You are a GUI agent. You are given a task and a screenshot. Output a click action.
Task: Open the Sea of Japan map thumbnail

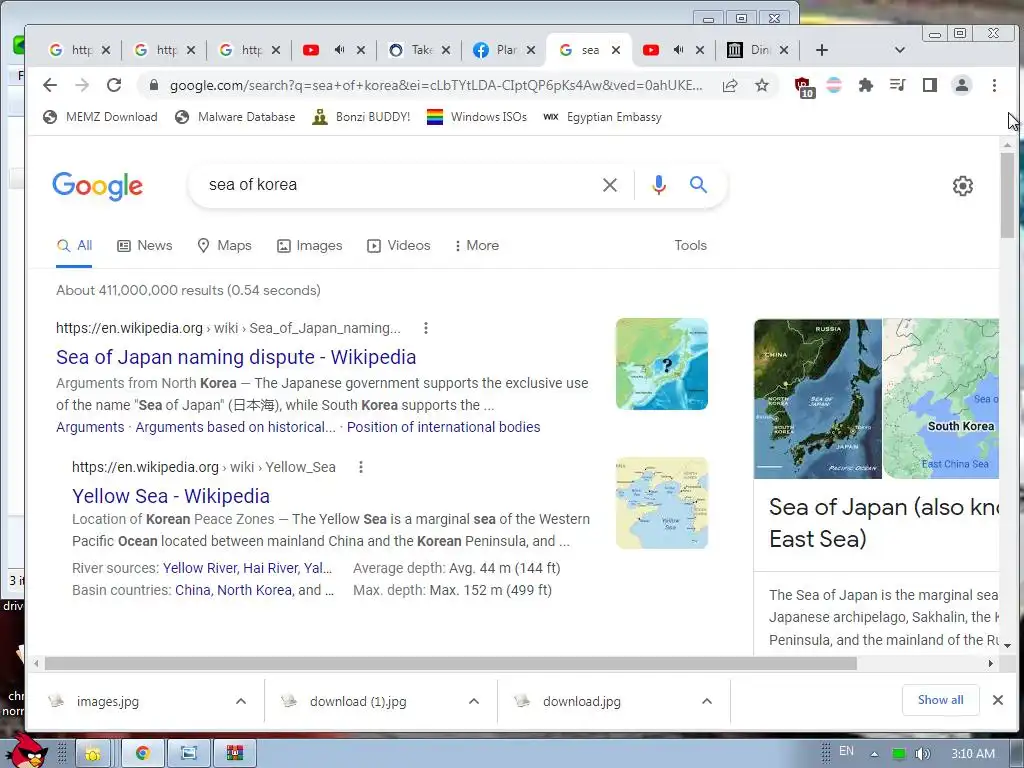click(x=662, y=364)
